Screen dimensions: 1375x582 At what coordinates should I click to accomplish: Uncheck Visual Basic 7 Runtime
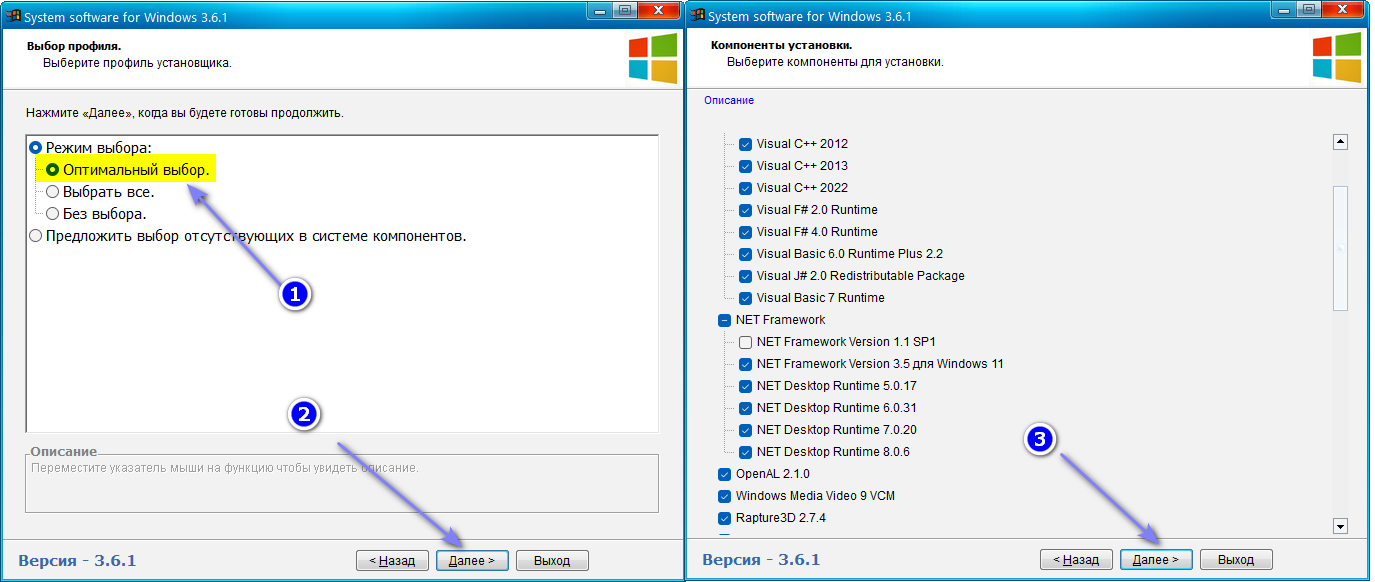pyautogui.click(x=746, y=298)
